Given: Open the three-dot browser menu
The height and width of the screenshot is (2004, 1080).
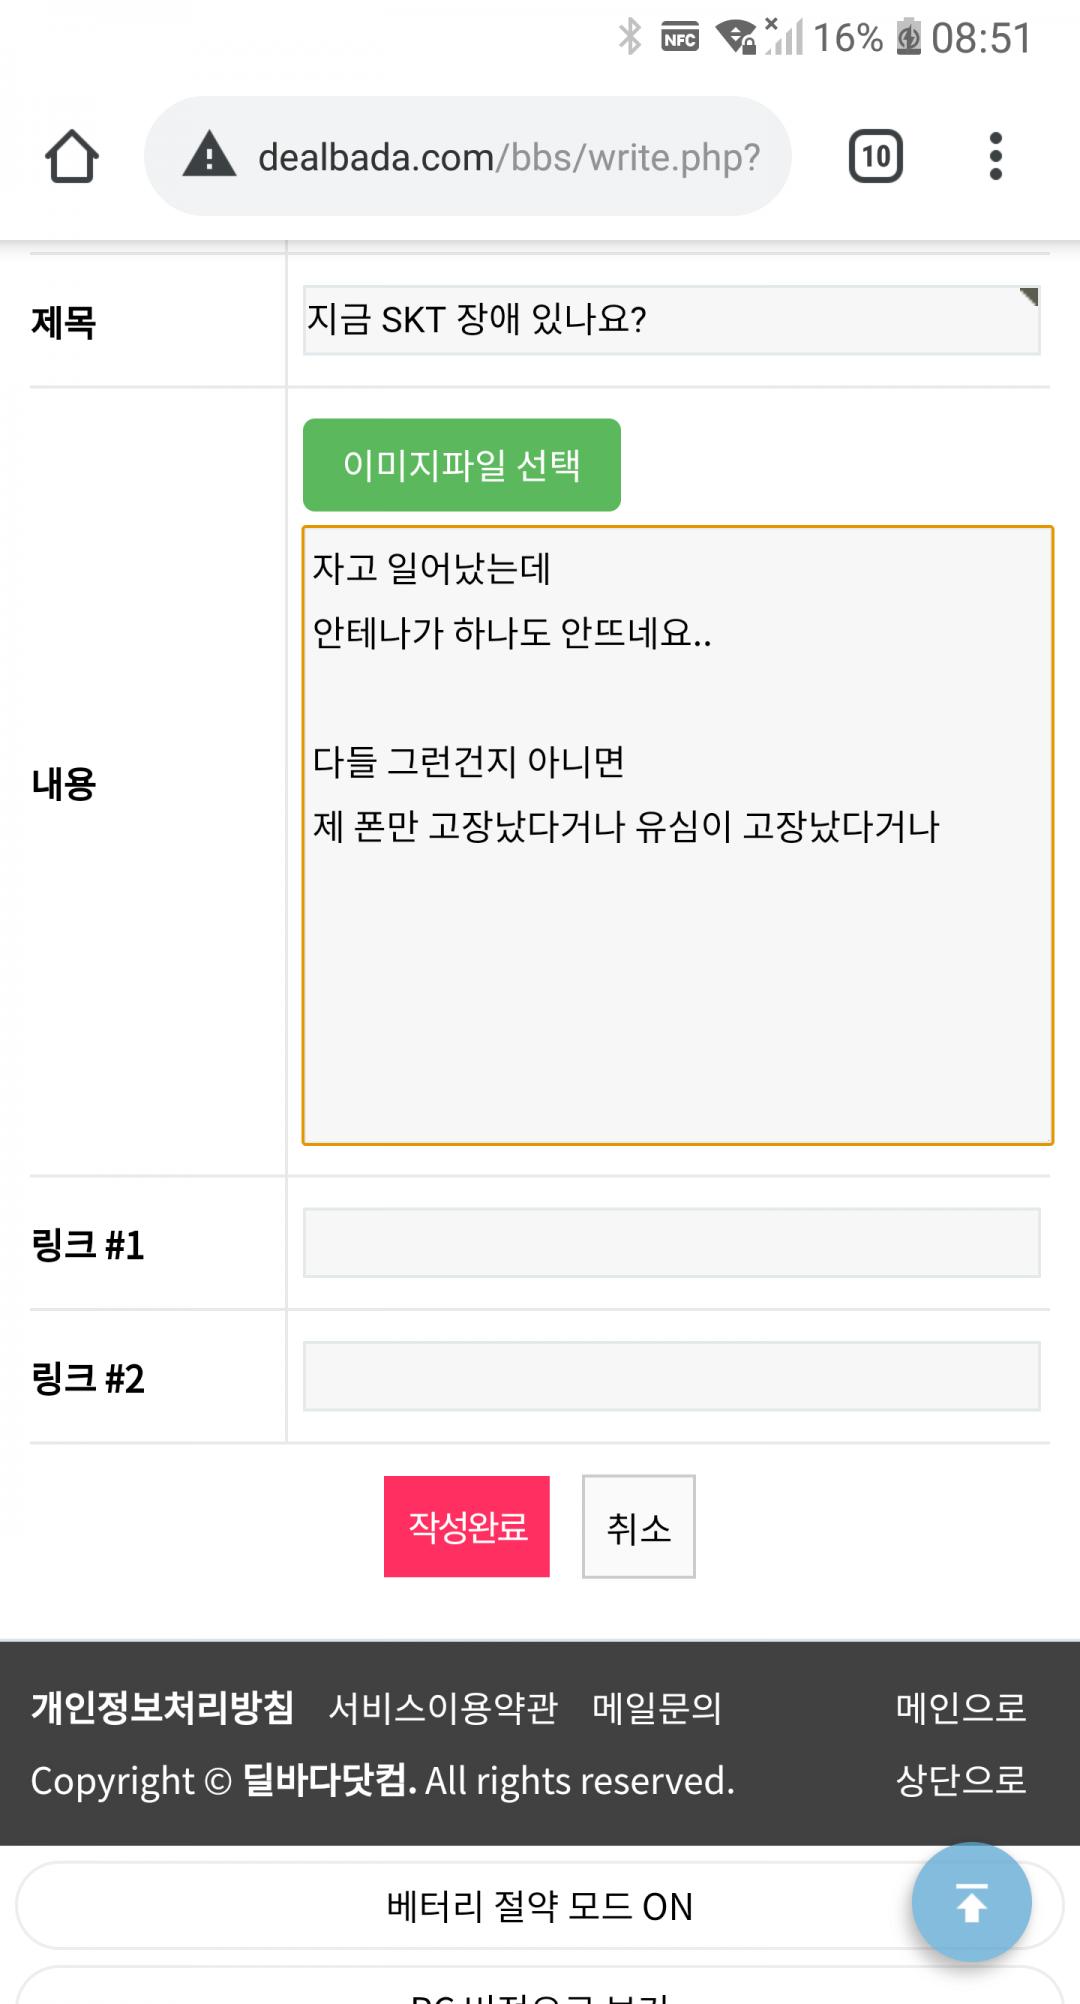Looking at the screenshot, I should click(x=995, y=156).
